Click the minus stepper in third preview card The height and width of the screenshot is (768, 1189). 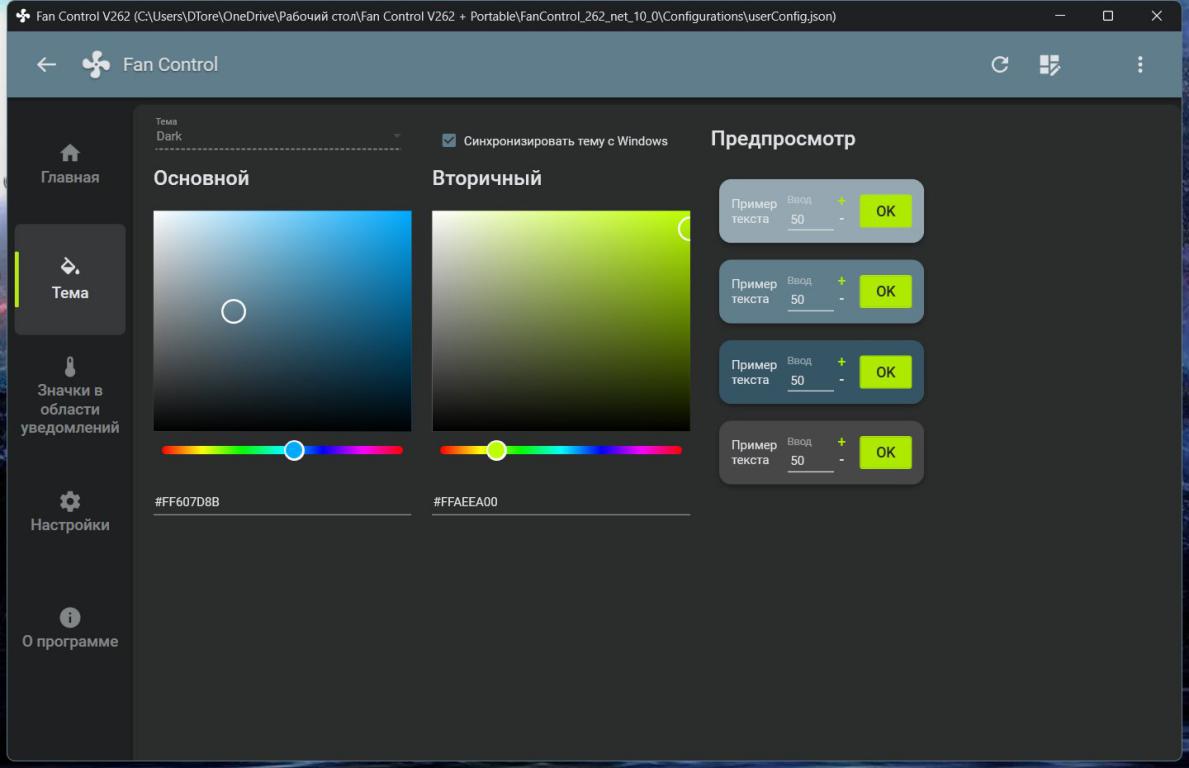(x=842, y=380)
